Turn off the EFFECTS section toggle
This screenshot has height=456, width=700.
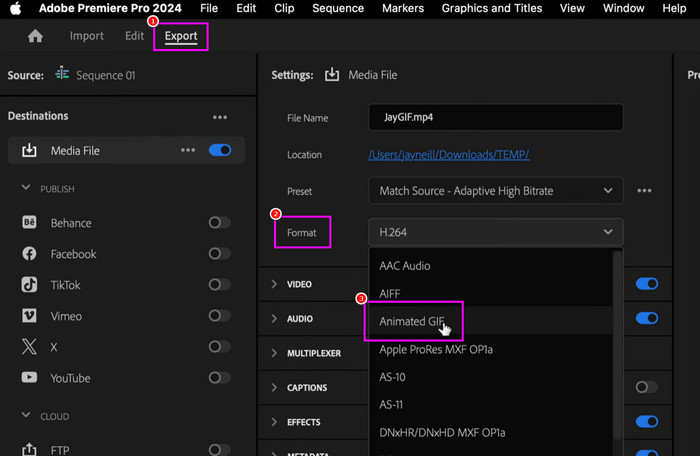[647, 421]
